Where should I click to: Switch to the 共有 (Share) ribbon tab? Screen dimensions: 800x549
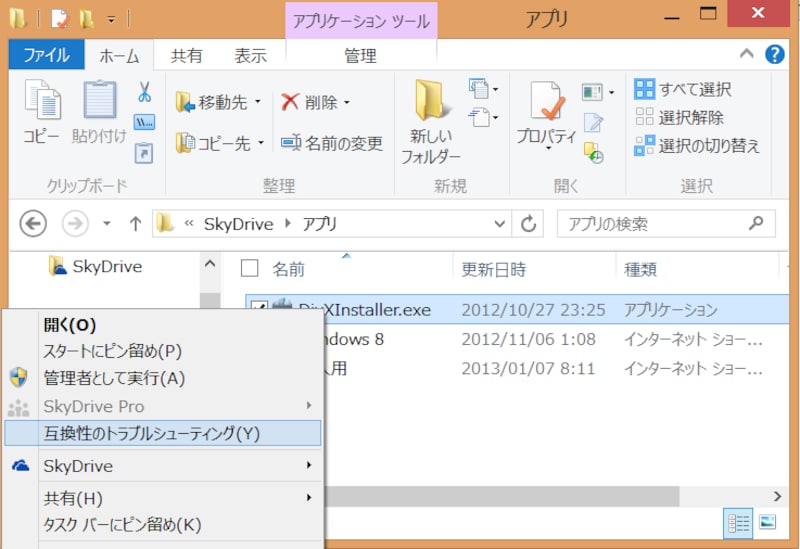[186, 55]
